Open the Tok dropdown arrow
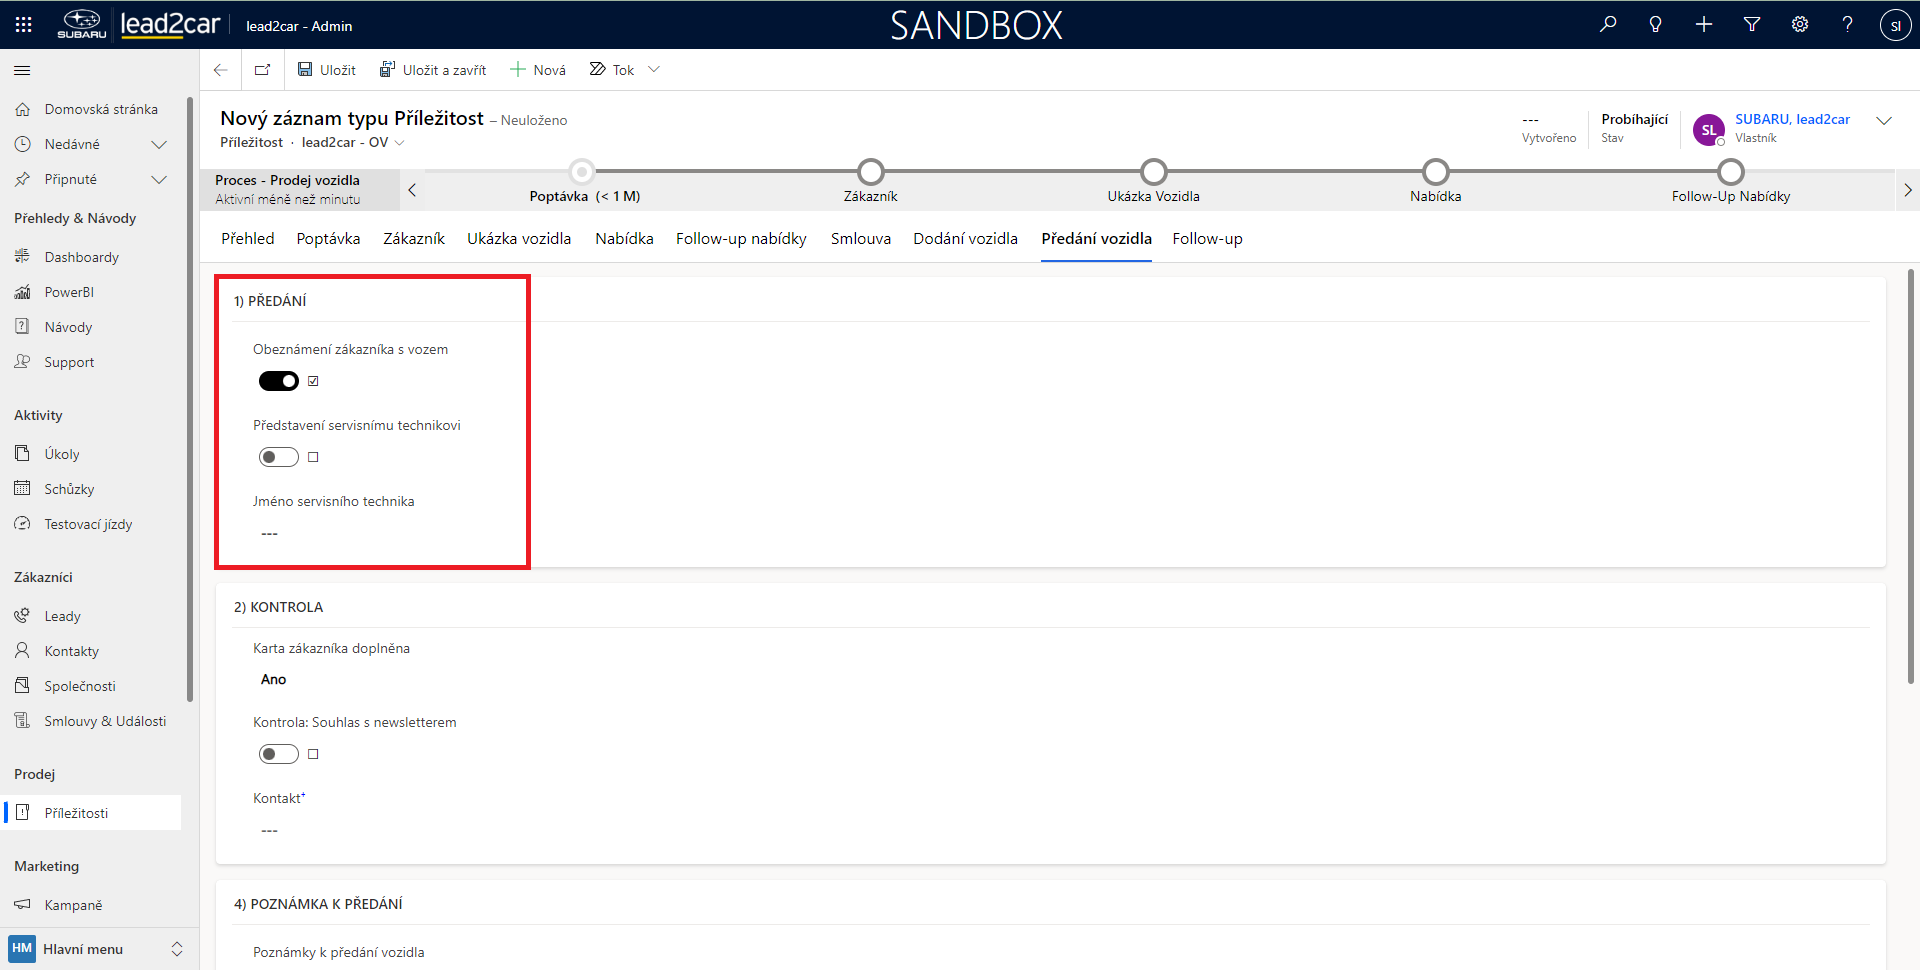The width and height of the screenshot is (1920, 970). pyautogui.click(x=654, y=70)
